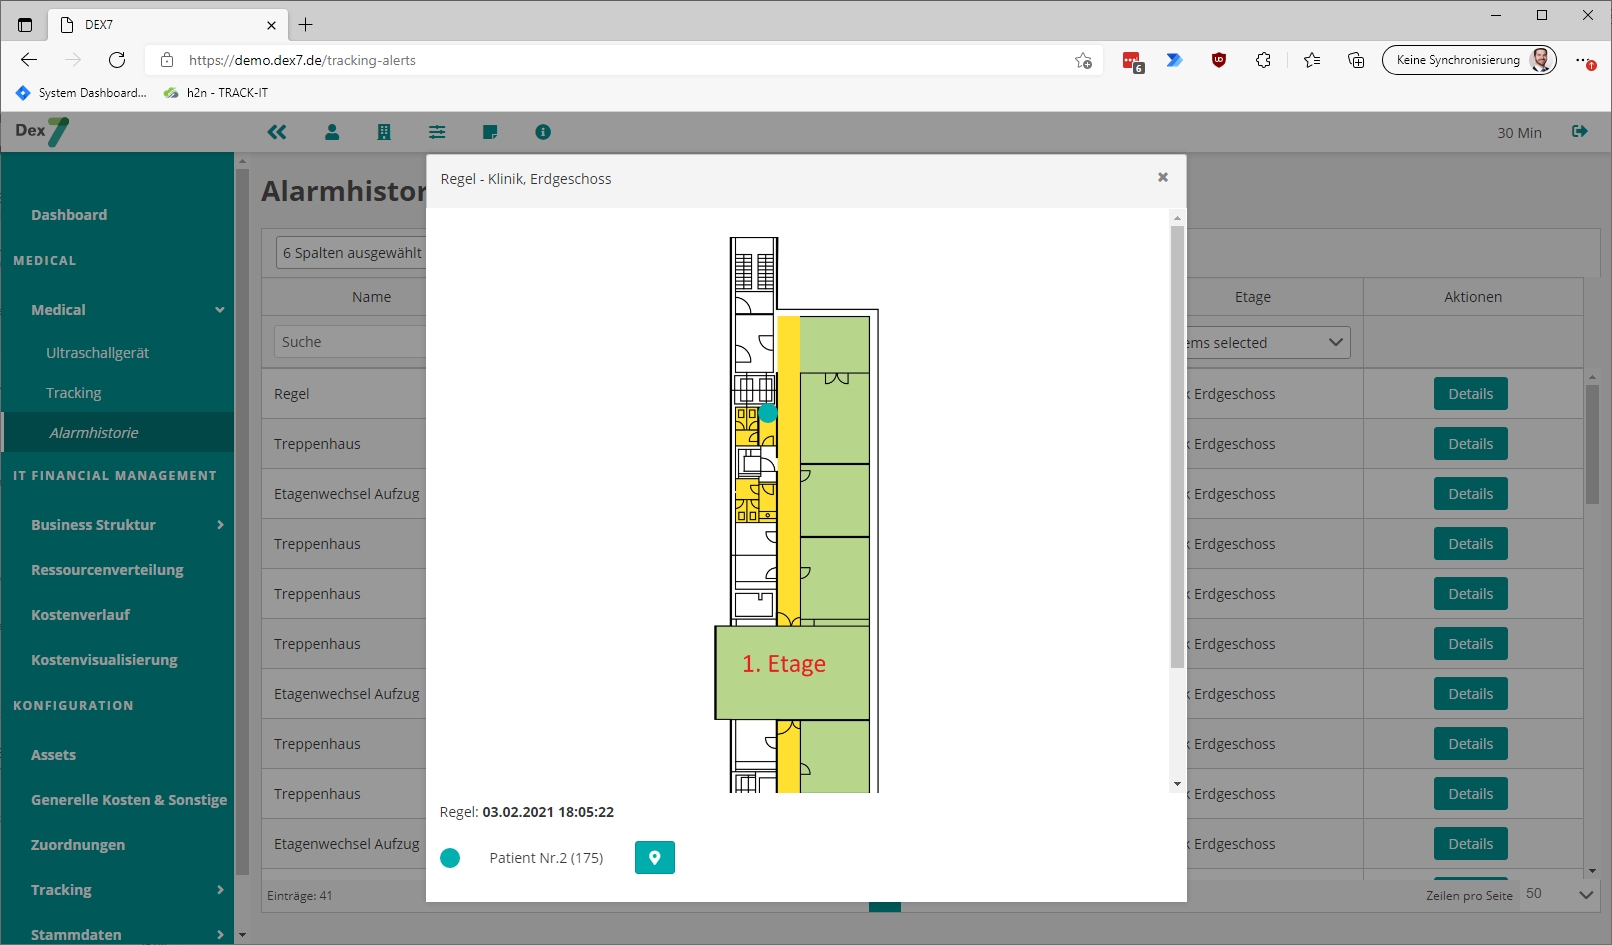Image resolution: width=1612 pixels, height=945 pixels.
Task: Open Assets in the sidebar
Action: pos(53,755)
